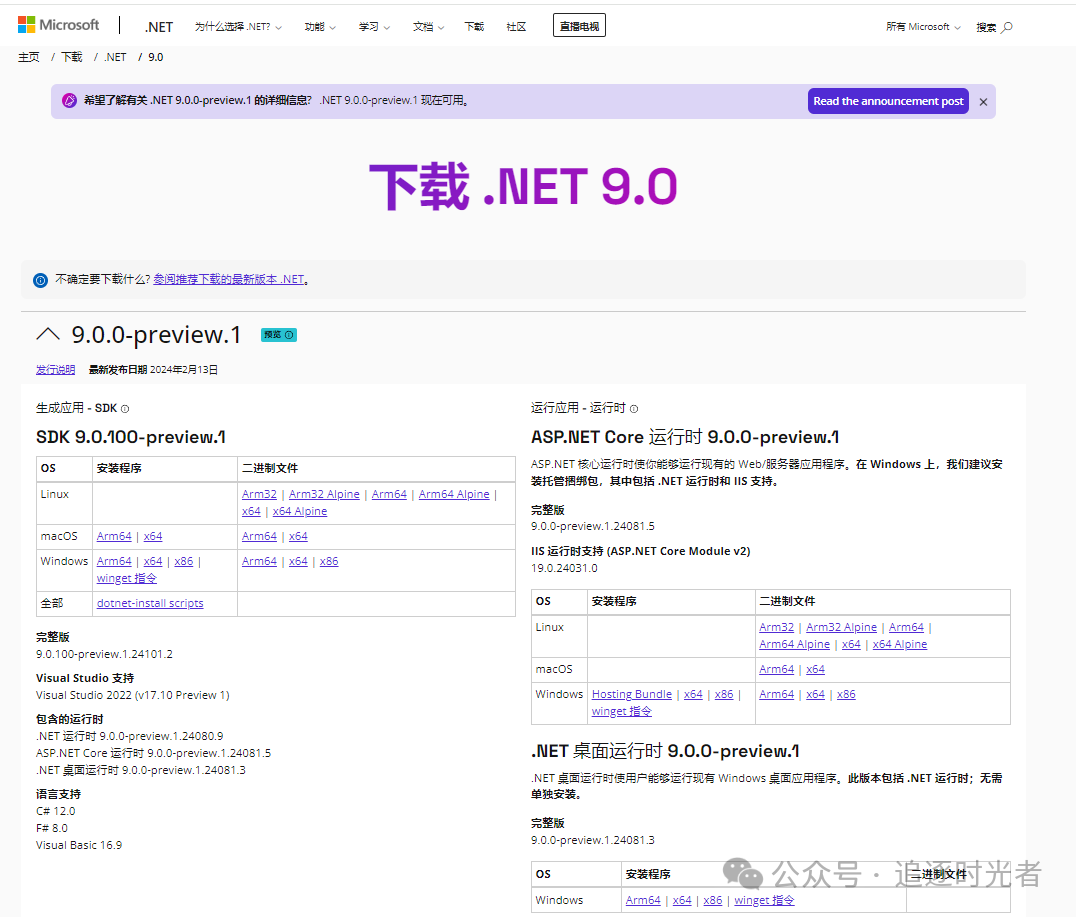
Task: Download SDK Windows x64 installer
Action: click(x=153, y=561)
